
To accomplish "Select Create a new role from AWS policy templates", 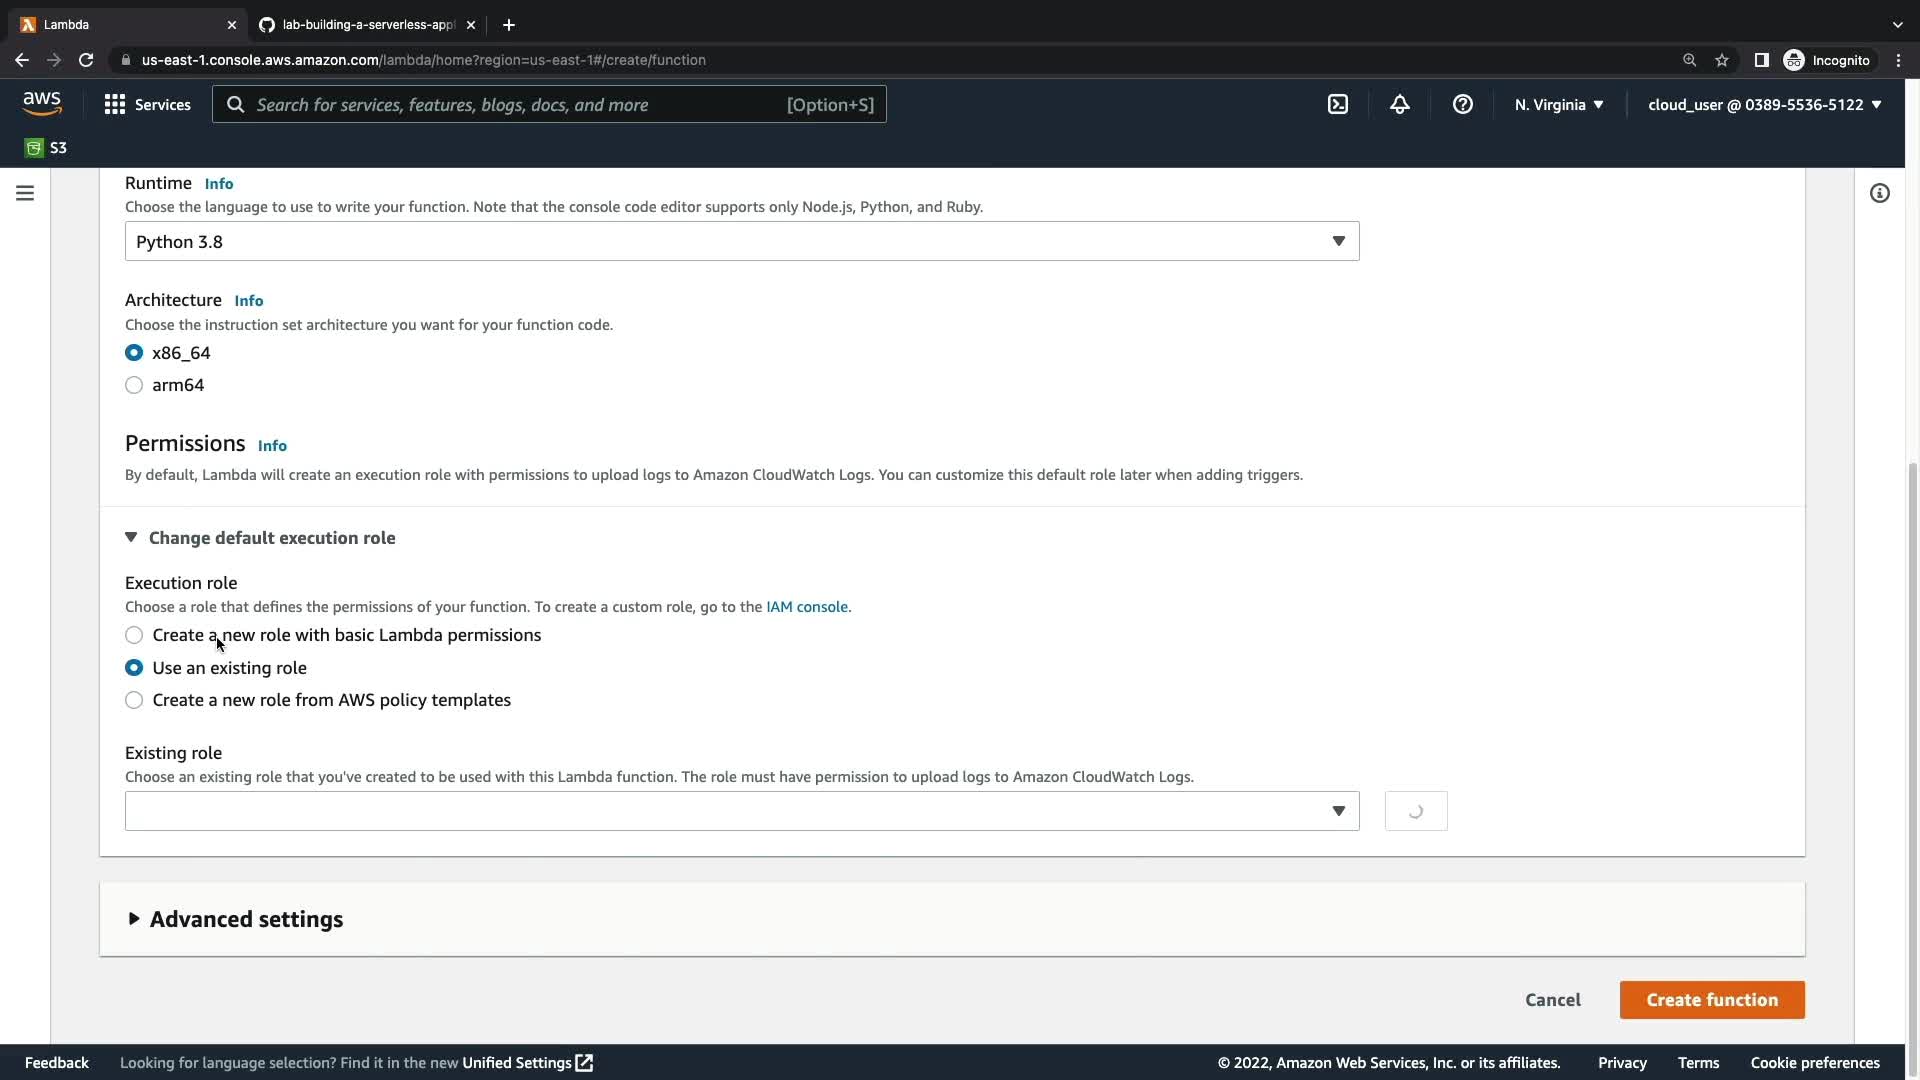I will click(134, 700).
